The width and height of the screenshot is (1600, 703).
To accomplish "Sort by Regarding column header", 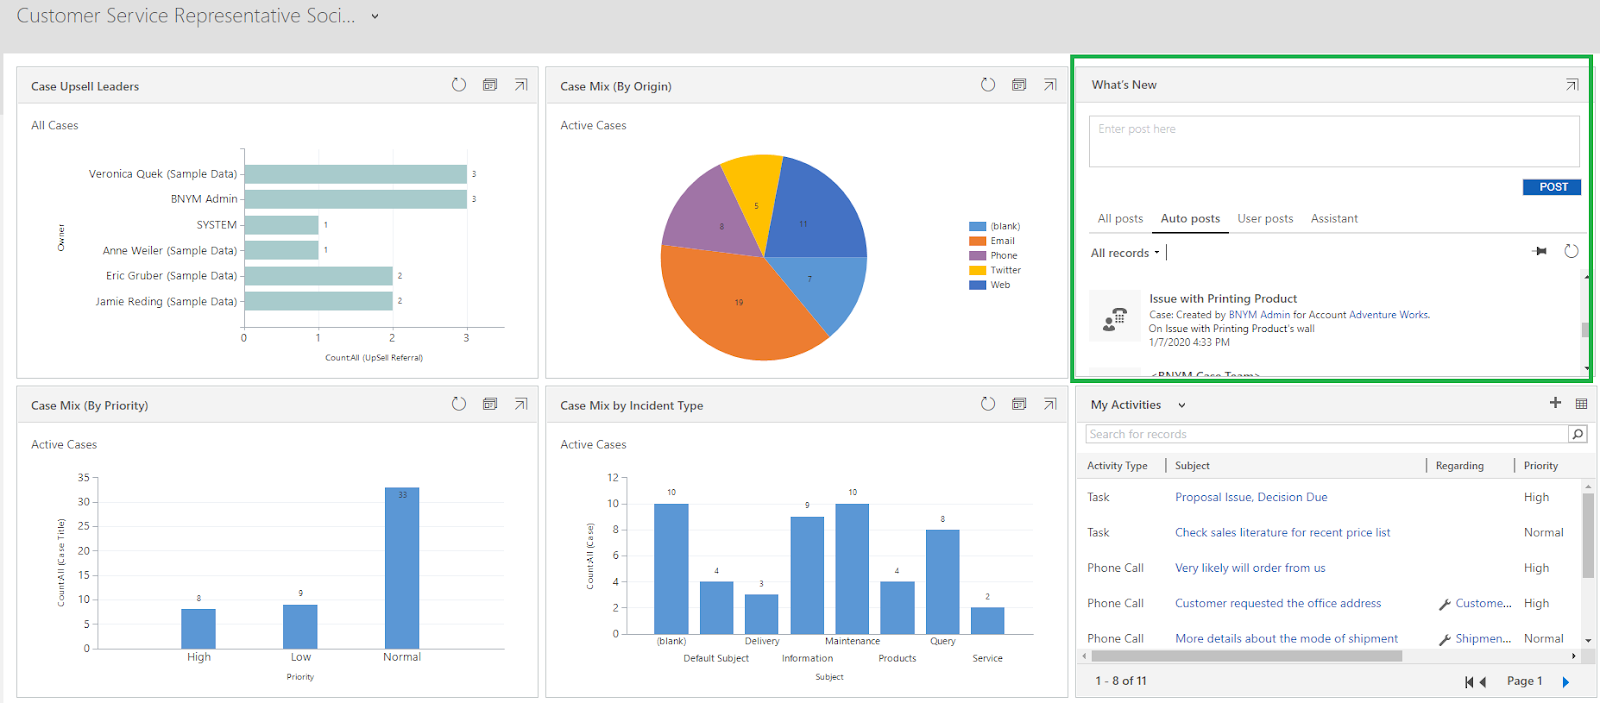I will tap(1459, 465).
